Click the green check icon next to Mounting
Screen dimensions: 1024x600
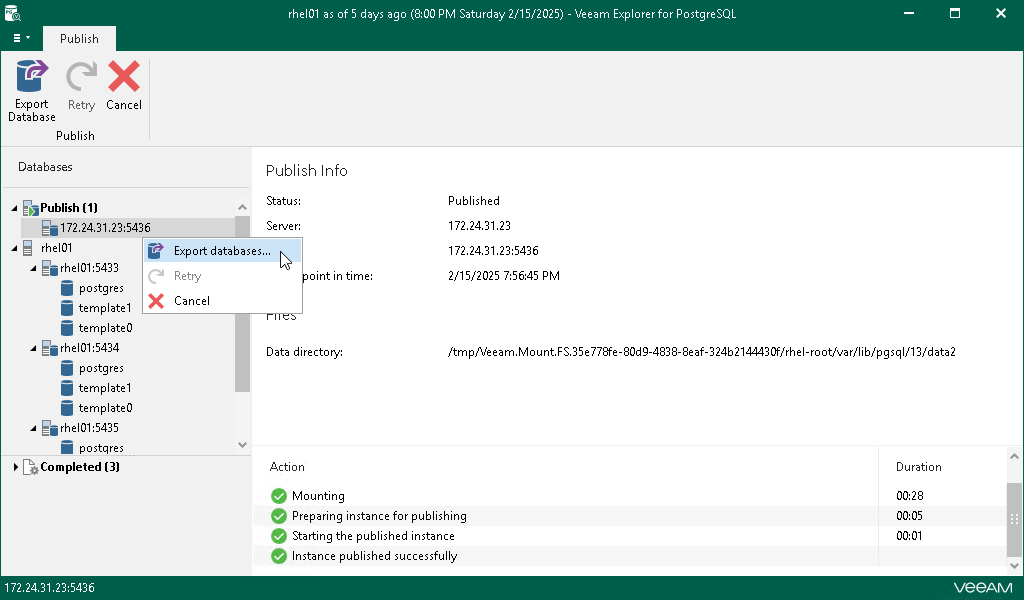278,496
